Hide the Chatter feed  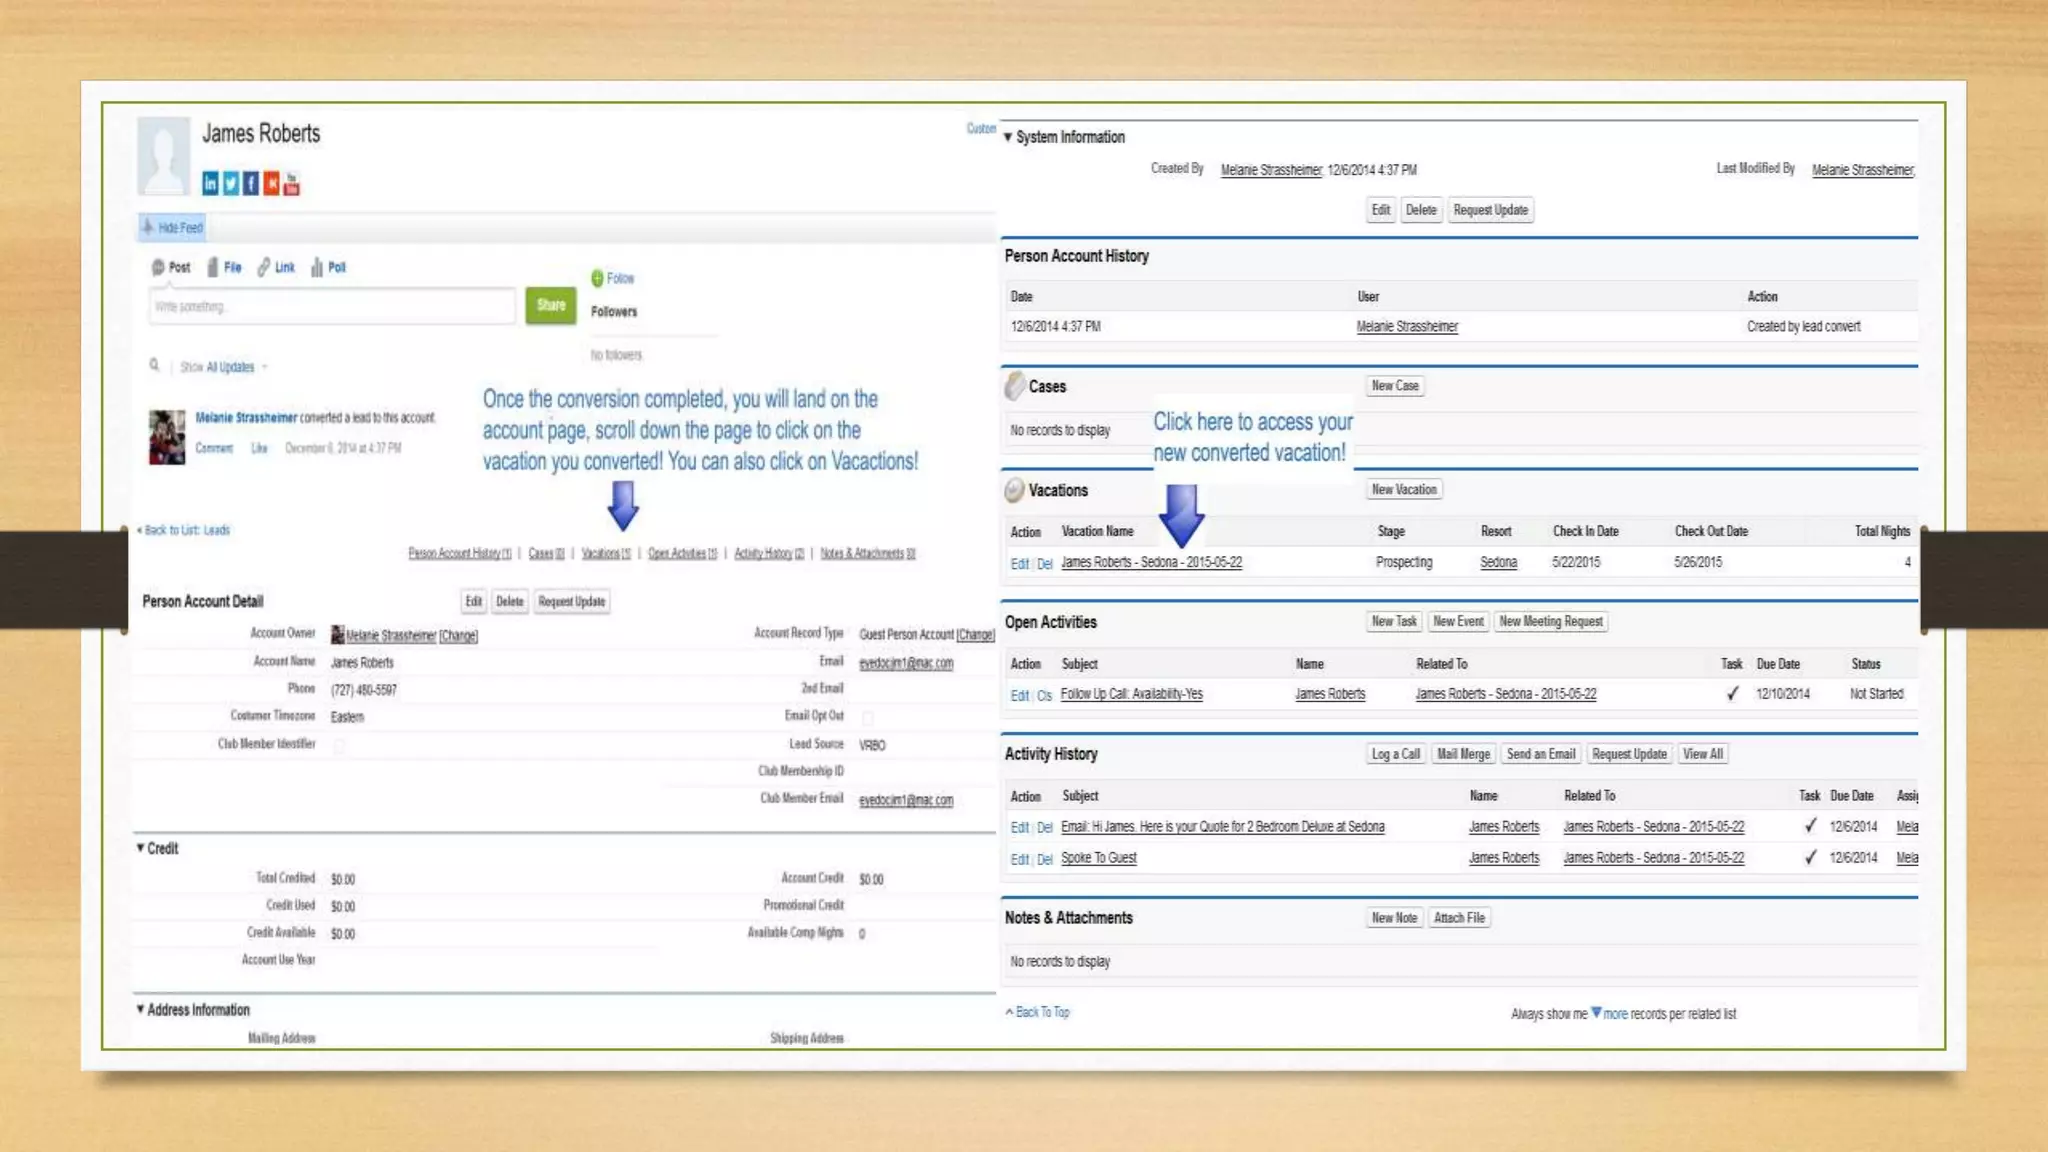[172, 227]
